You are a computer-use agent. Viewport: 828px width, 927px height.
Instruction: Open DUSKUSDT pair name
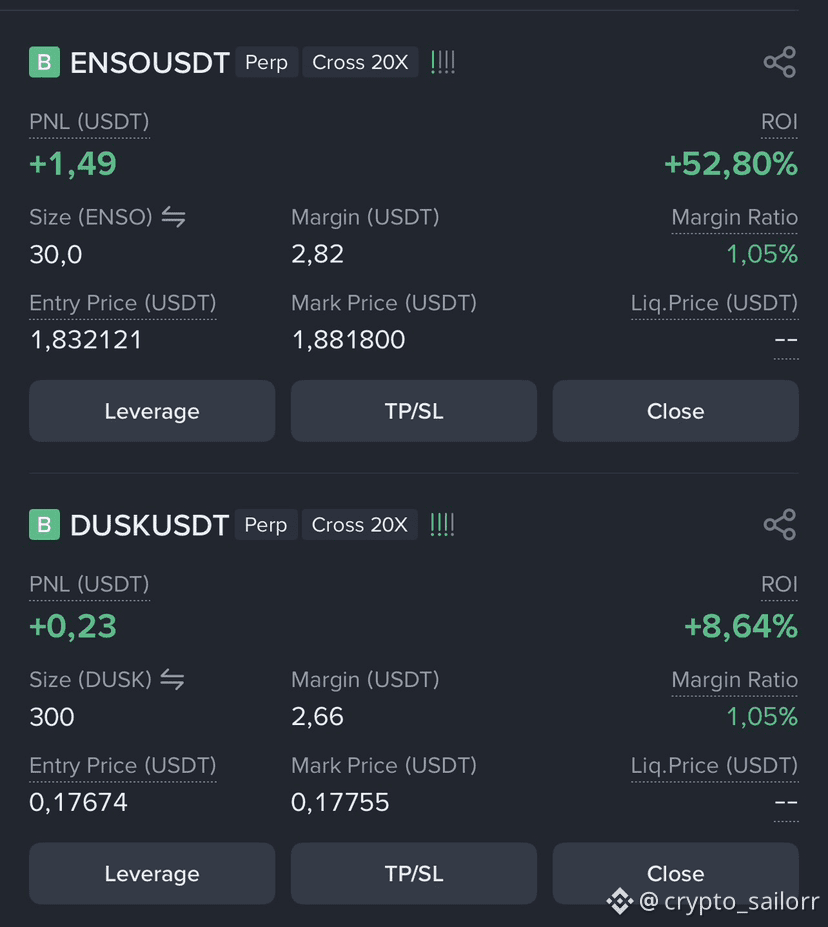tap(149, 525)
